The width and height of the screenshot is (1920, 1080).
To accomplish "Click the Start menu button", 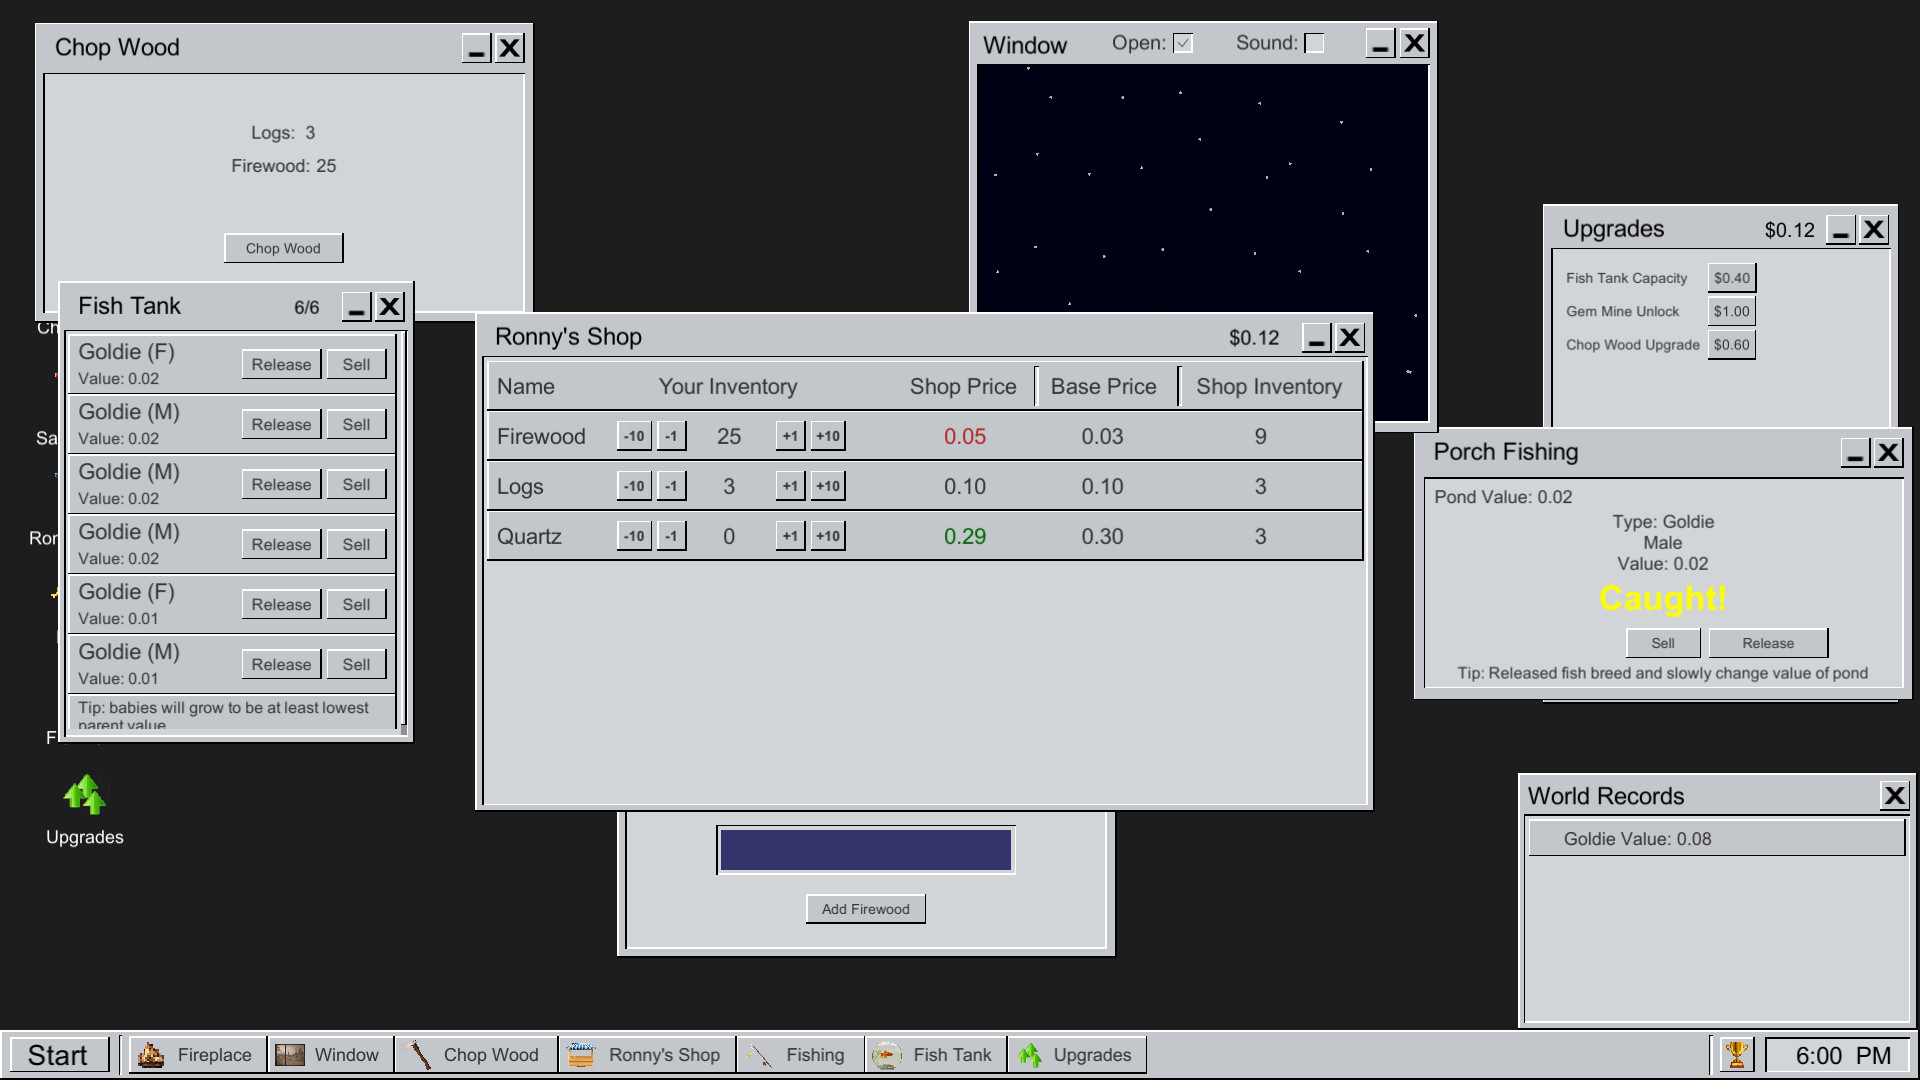I will pos(58,1055).
